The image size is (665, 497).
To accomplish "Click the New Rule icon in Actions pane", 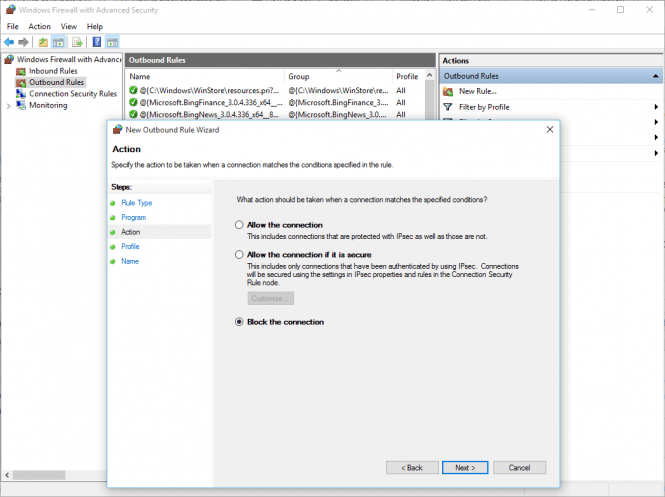I will coord(449,91).
